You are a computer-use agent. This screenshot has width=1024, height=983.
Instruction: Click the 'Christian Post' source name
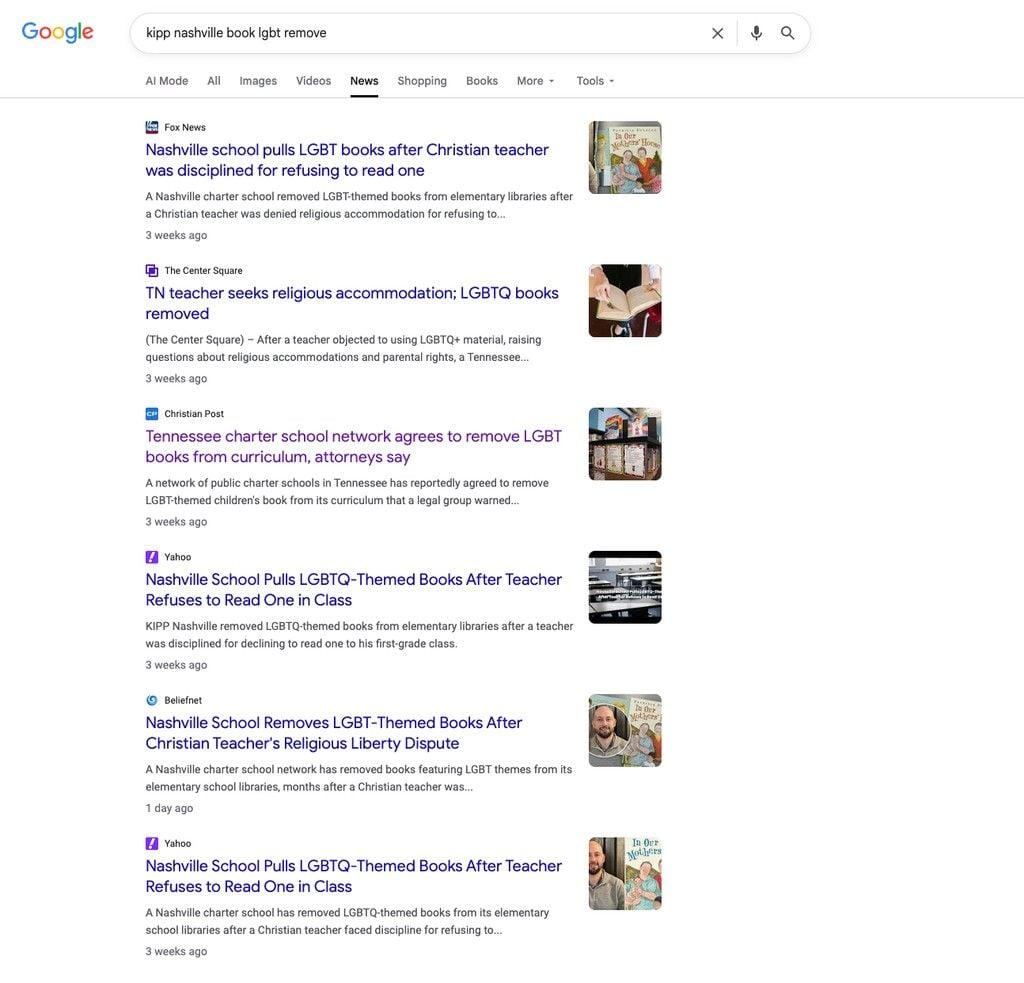pos(194,413)
